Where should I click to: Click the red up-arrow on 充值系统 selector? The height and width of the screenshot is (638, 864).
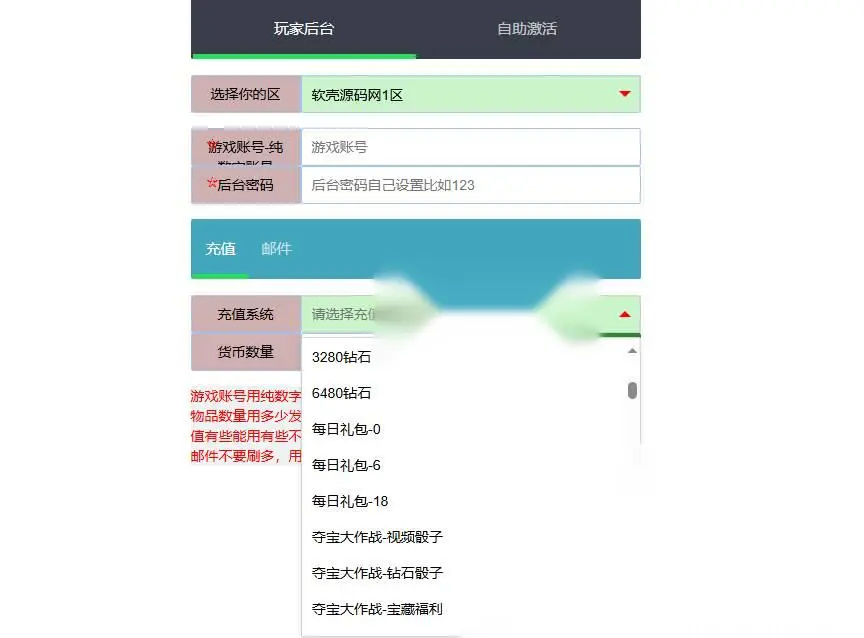tap(624, 315)
